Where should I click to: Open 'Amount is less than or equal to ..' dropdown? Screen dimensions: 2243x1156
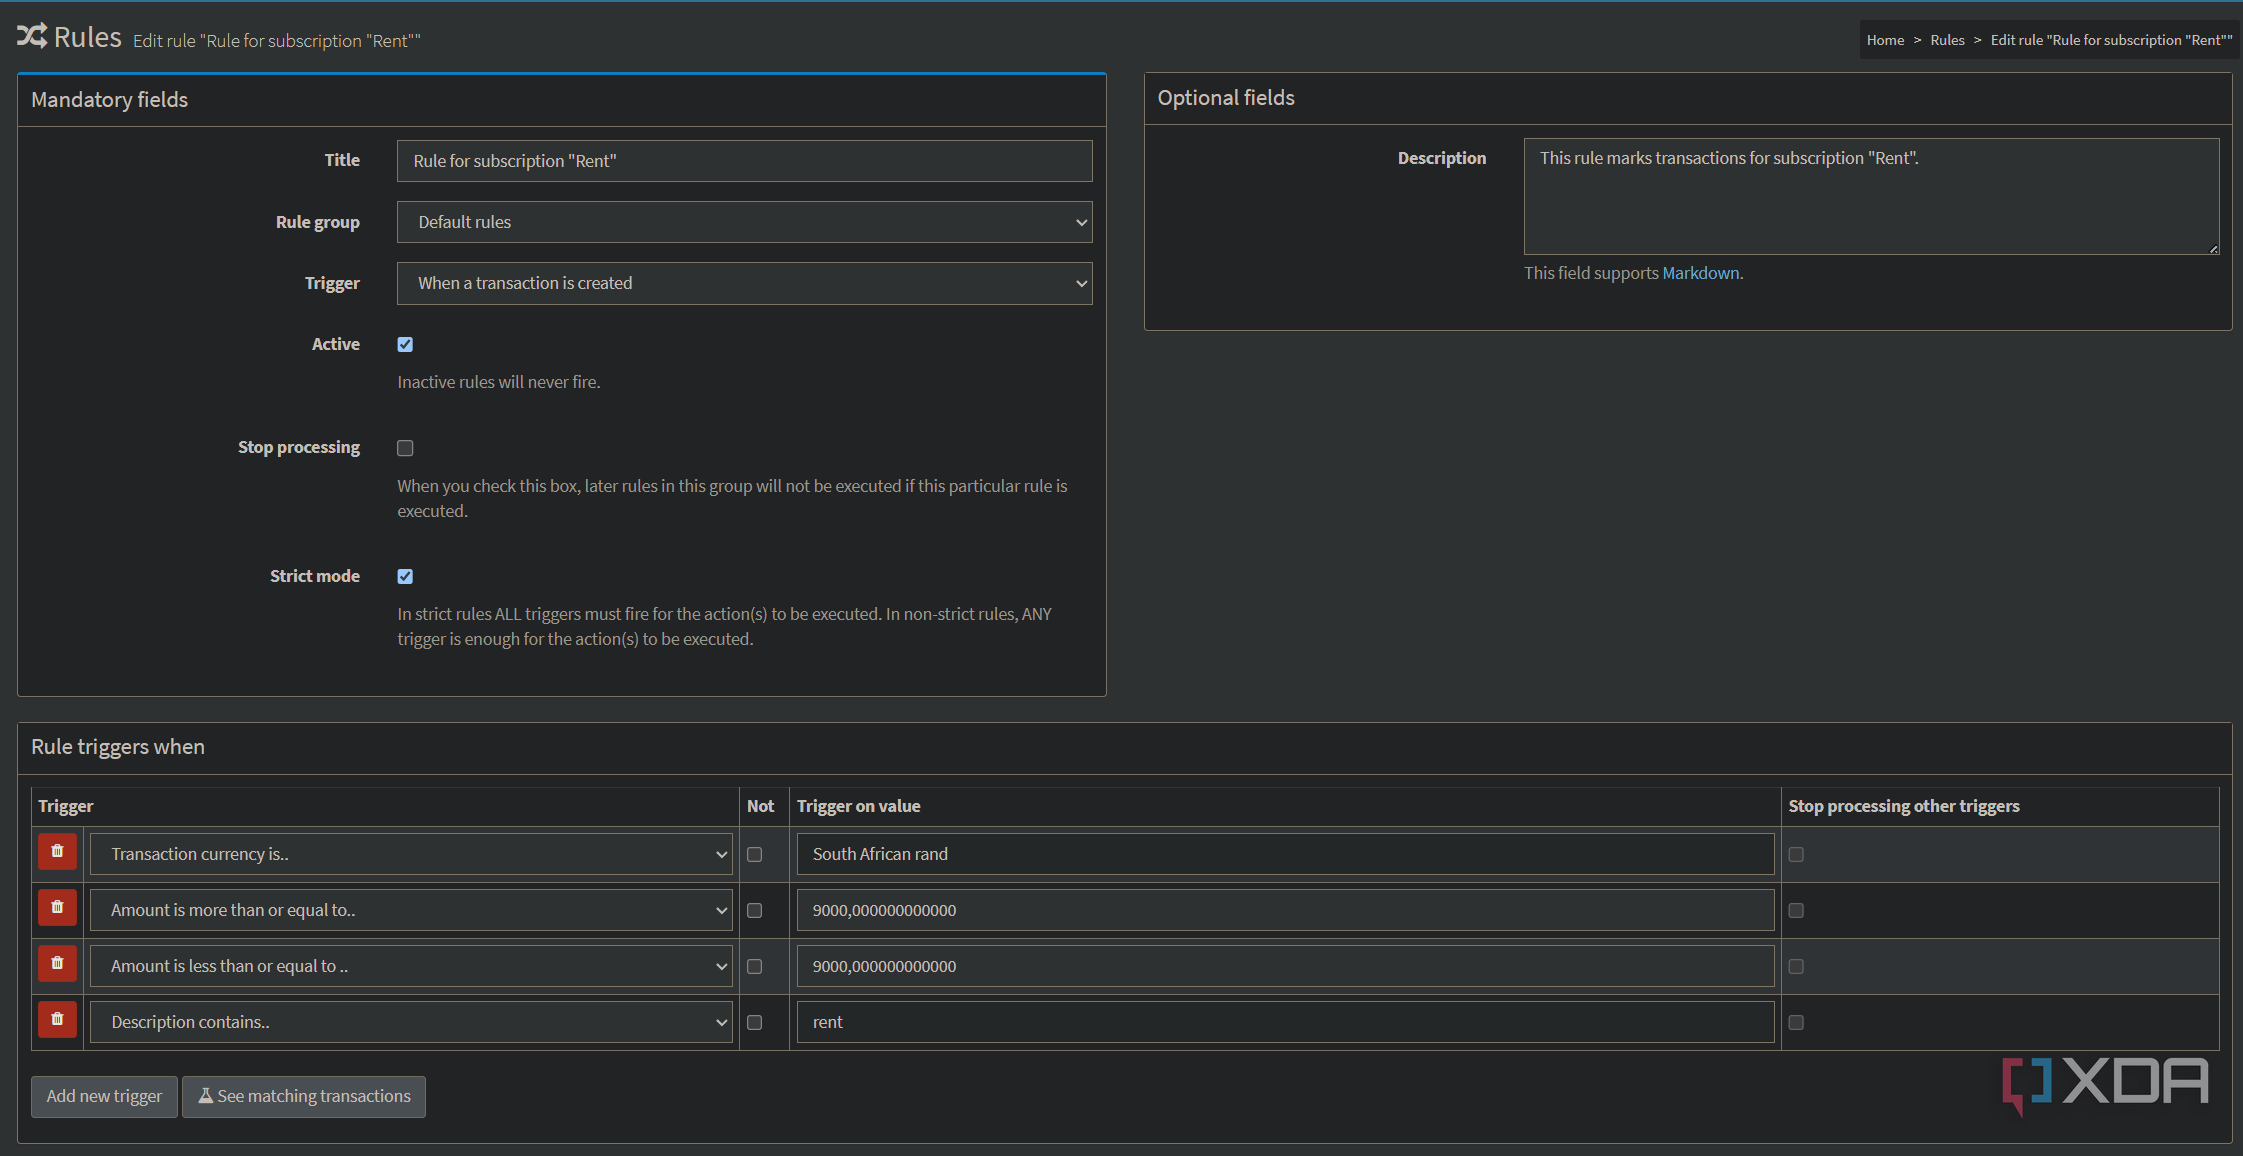coord(411,966)
